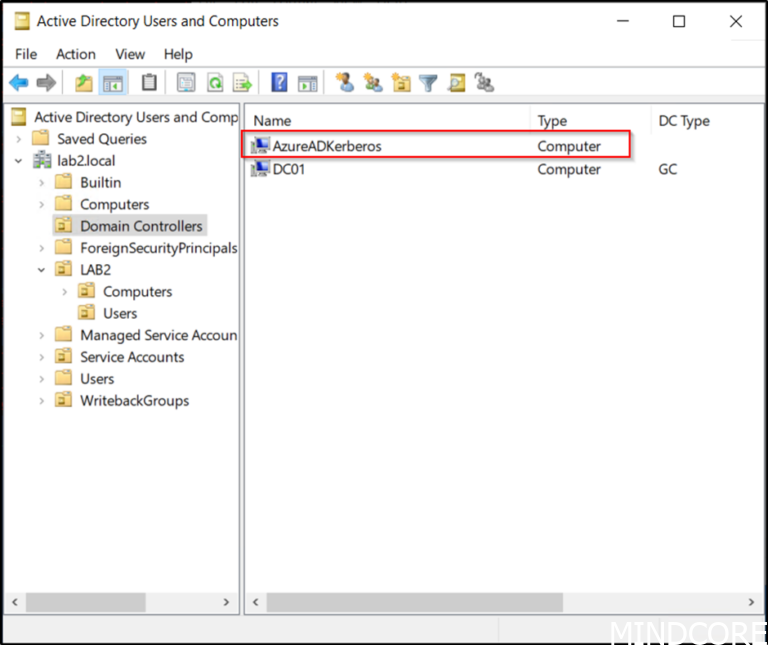Viewport: 768px width, 645px height.
Task: Click the Back arrow toolbar icon
Action: coord(19,83)
